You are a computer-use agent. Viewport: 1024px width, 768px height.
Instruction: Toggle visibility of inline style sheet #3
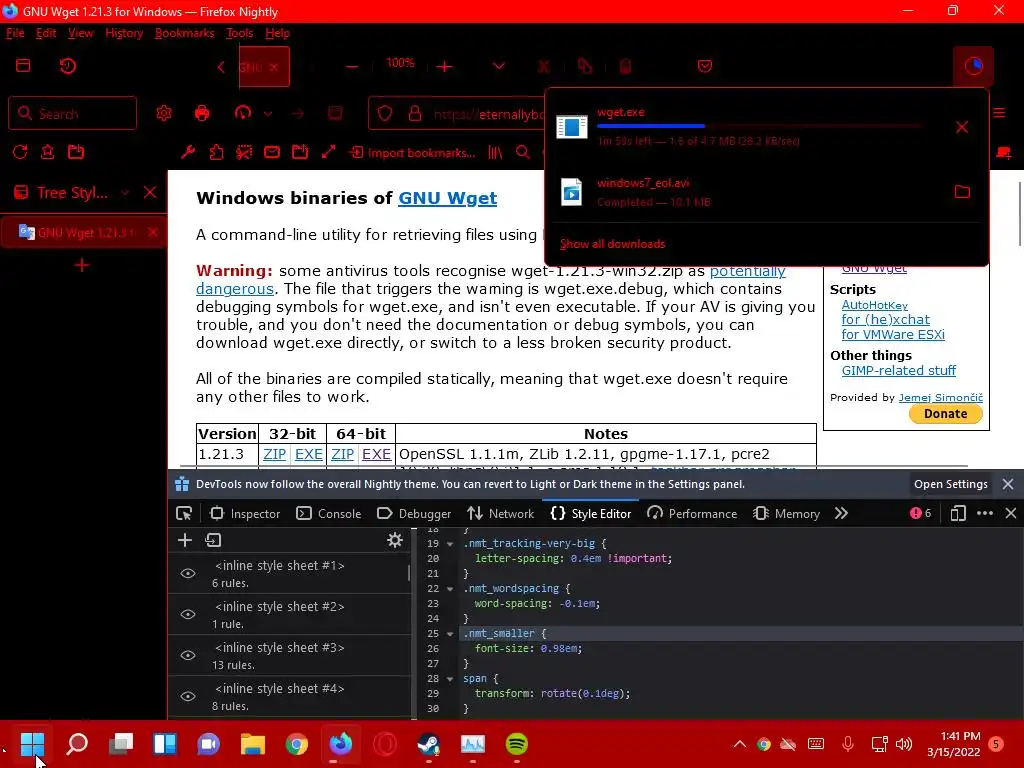187,656
